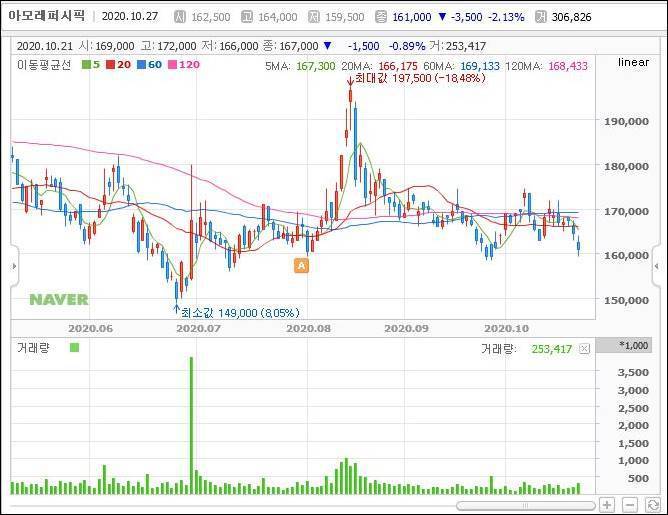668x515 pixels.
Task: Click the orange A event marker
Action: pos(301,266)
